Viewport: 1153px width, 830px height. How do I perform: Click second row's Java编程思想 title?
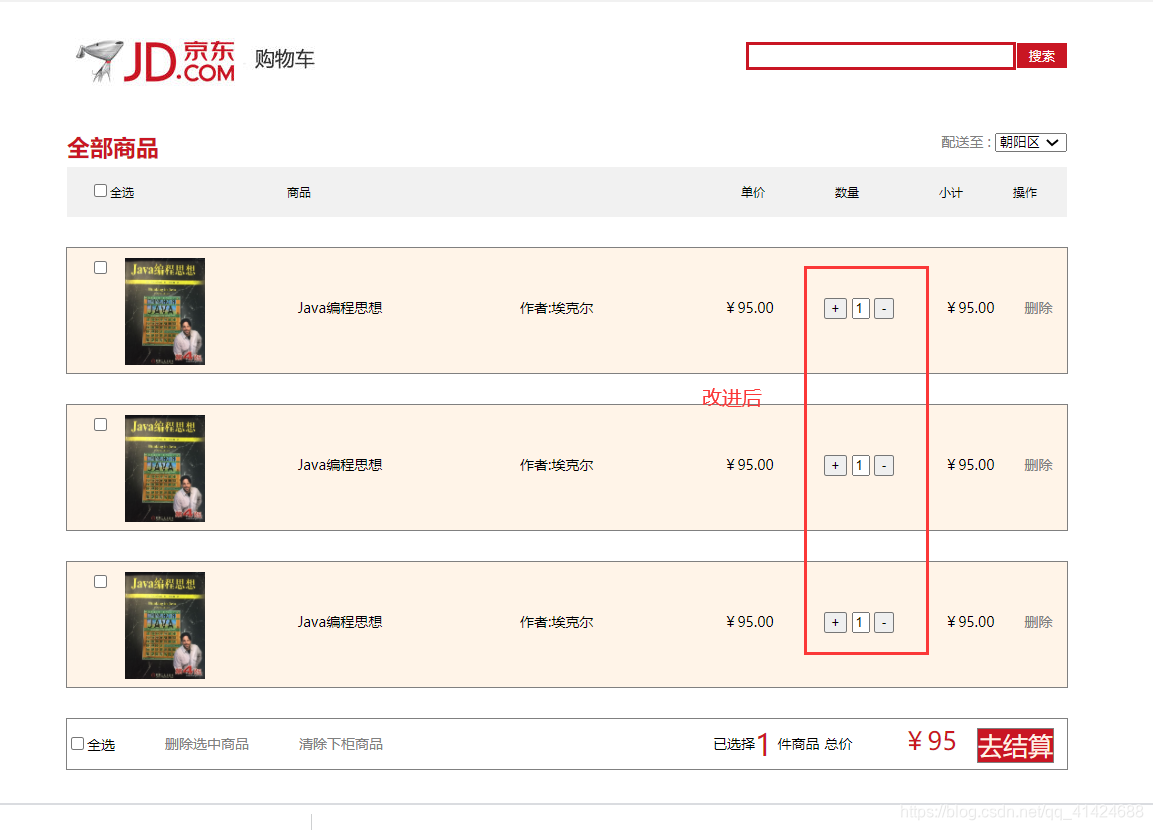(x=340, y=465)
